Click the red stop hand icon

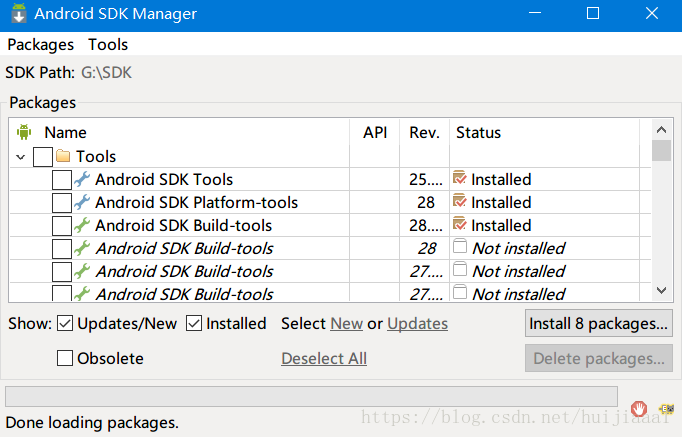[x=639, y=409]
